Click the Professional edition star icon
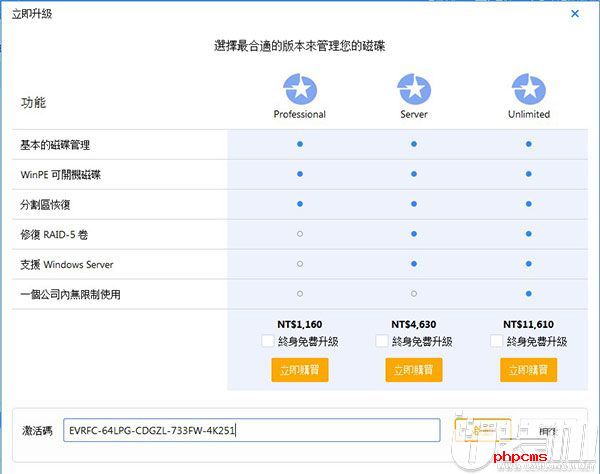The image size is (600, 474). 300,89
